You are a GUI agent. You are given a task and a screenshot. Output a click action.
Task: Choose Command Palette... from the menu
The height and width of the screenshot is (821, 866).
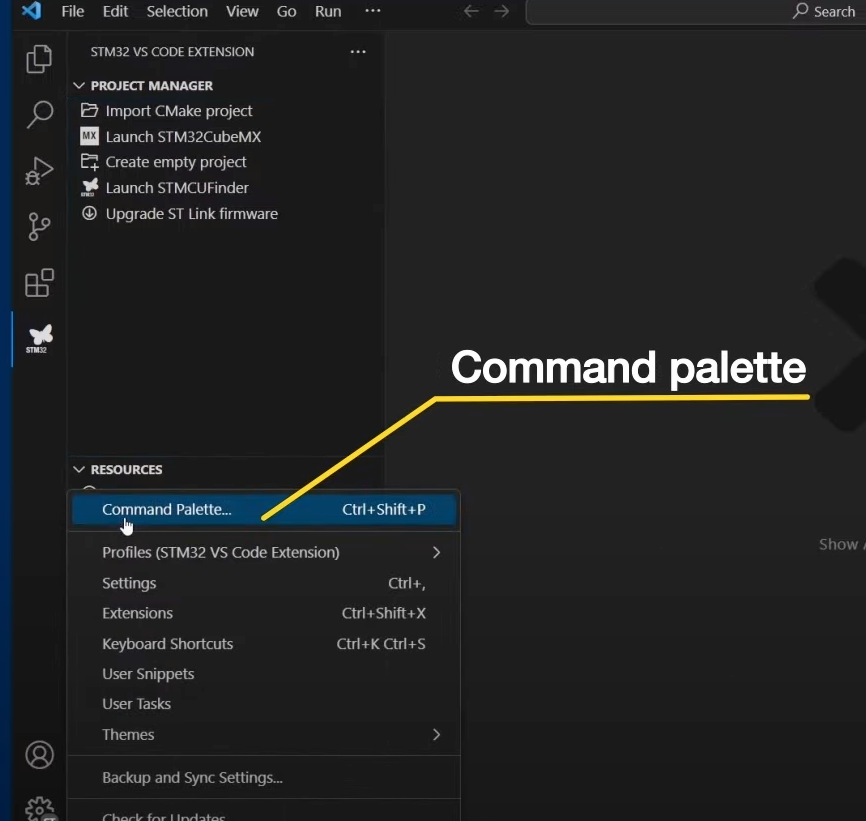tap(264, 509)
